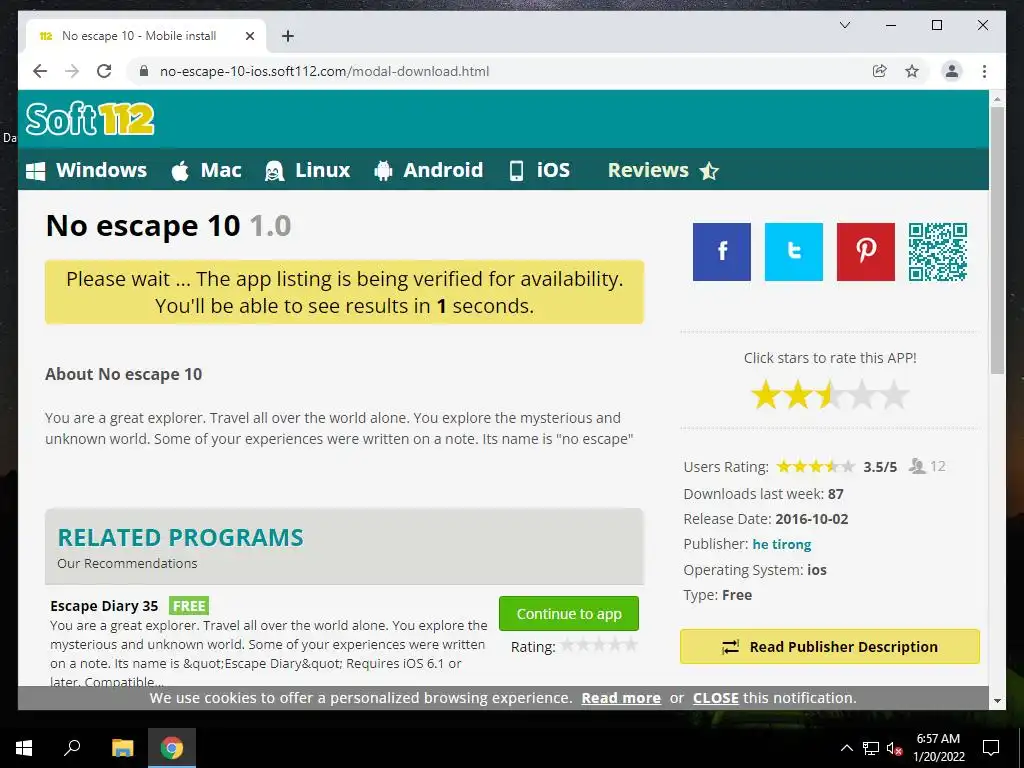
Task: Open the taskbar clock and date
Action: (x=938, y=748)
